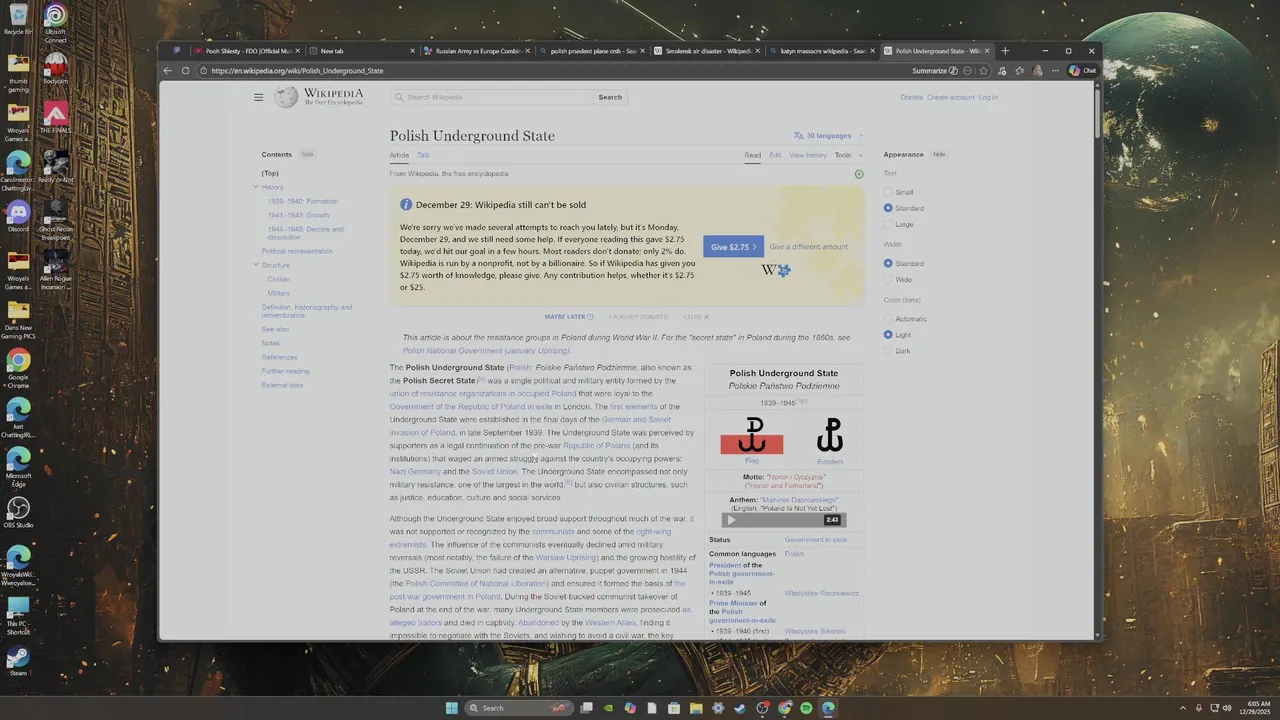
Task: Click the Search Wikipedia input field
Action: coord(492,97)
